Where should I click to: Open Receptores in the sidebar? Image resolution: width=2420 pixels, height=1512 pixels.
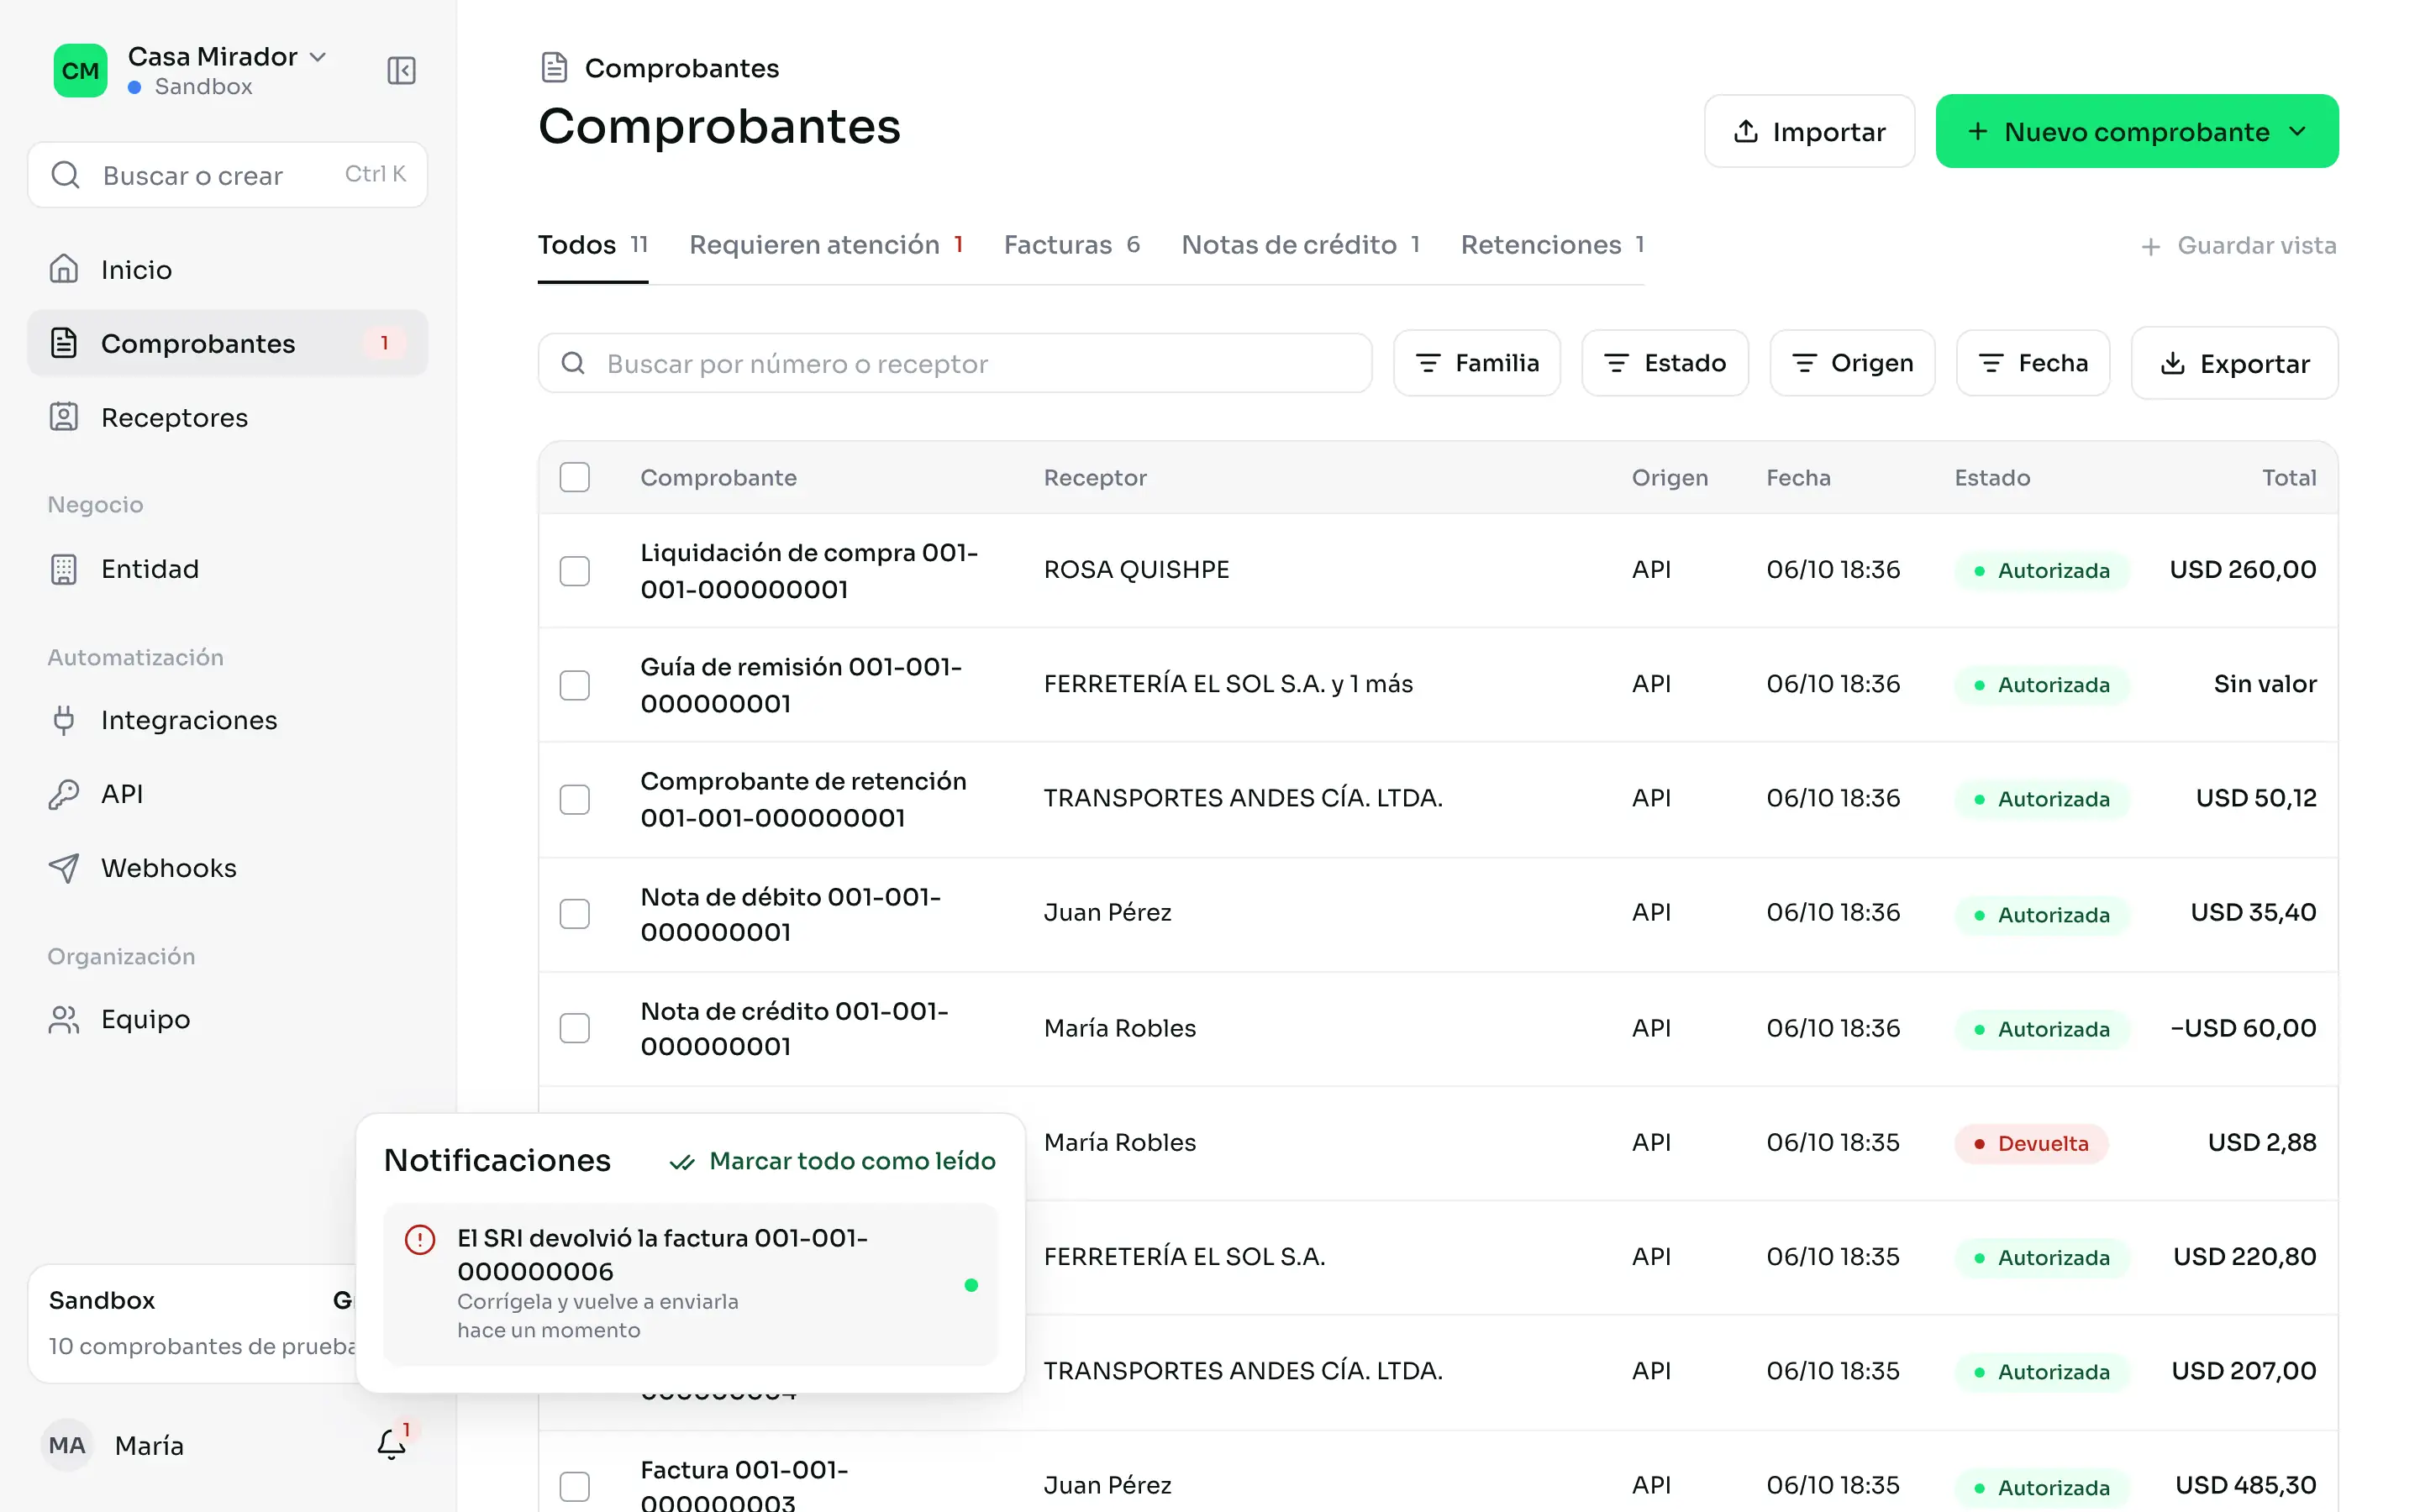coord(227,417)
